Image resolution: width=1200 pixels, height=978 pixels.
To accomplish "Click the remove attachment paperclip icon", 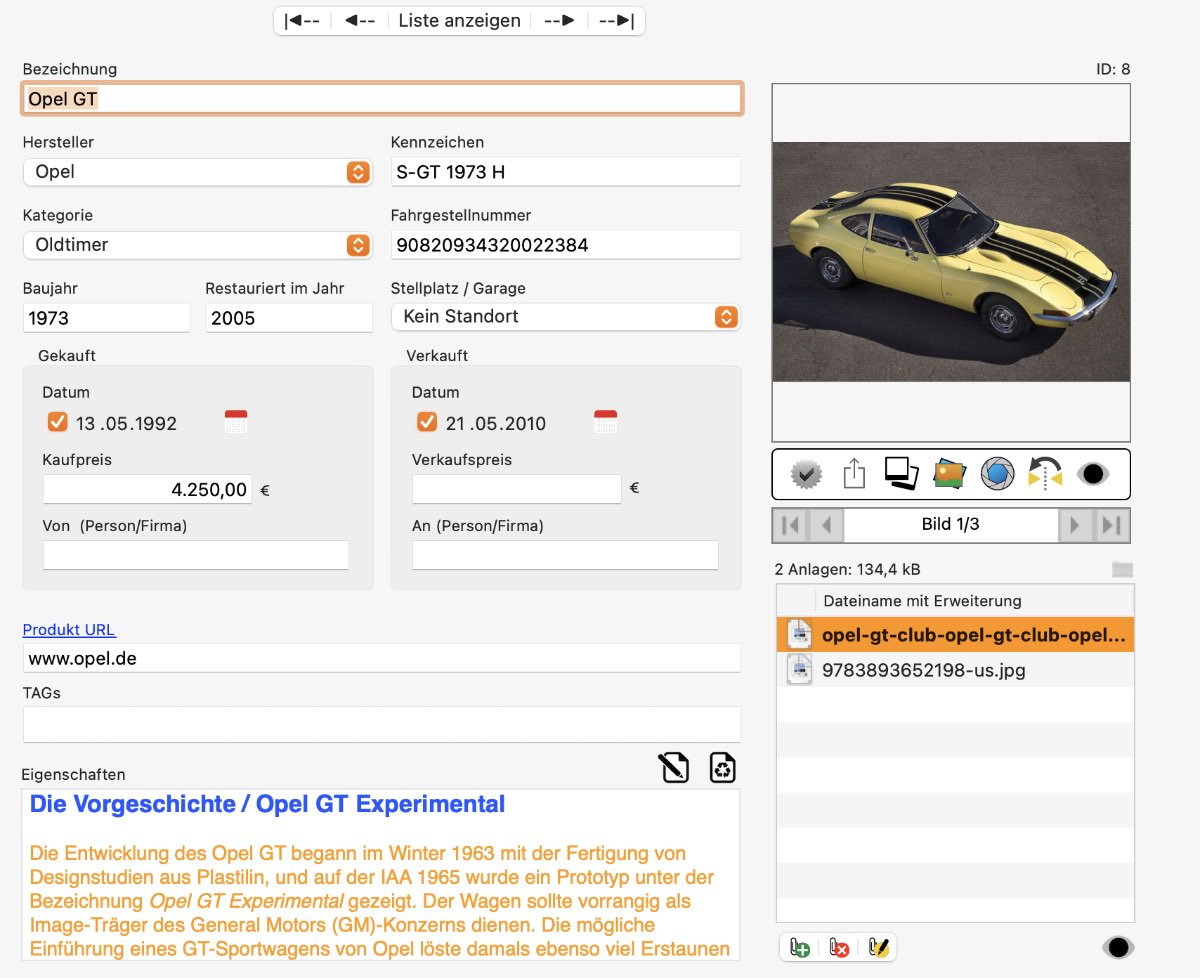I will tap(839, 947).
